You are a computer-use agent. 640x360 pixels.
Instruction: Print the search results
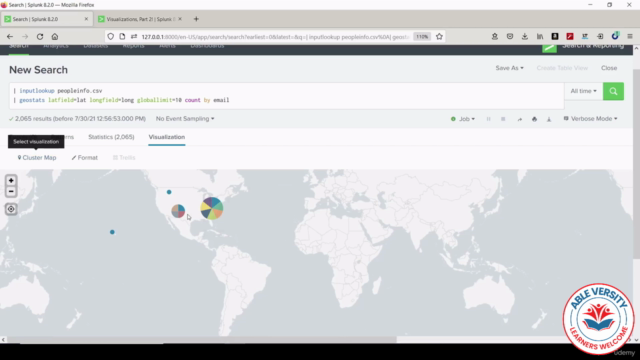(x=534, y=119)
